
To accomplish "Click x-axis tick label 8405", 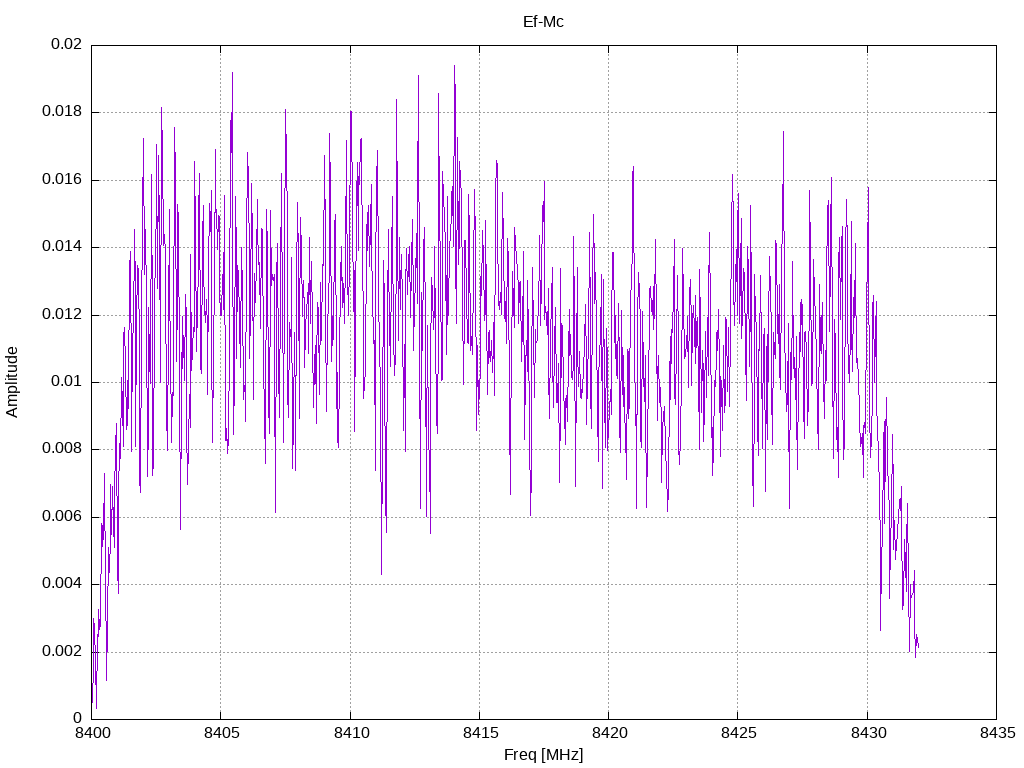I will [x=221, y=733].
